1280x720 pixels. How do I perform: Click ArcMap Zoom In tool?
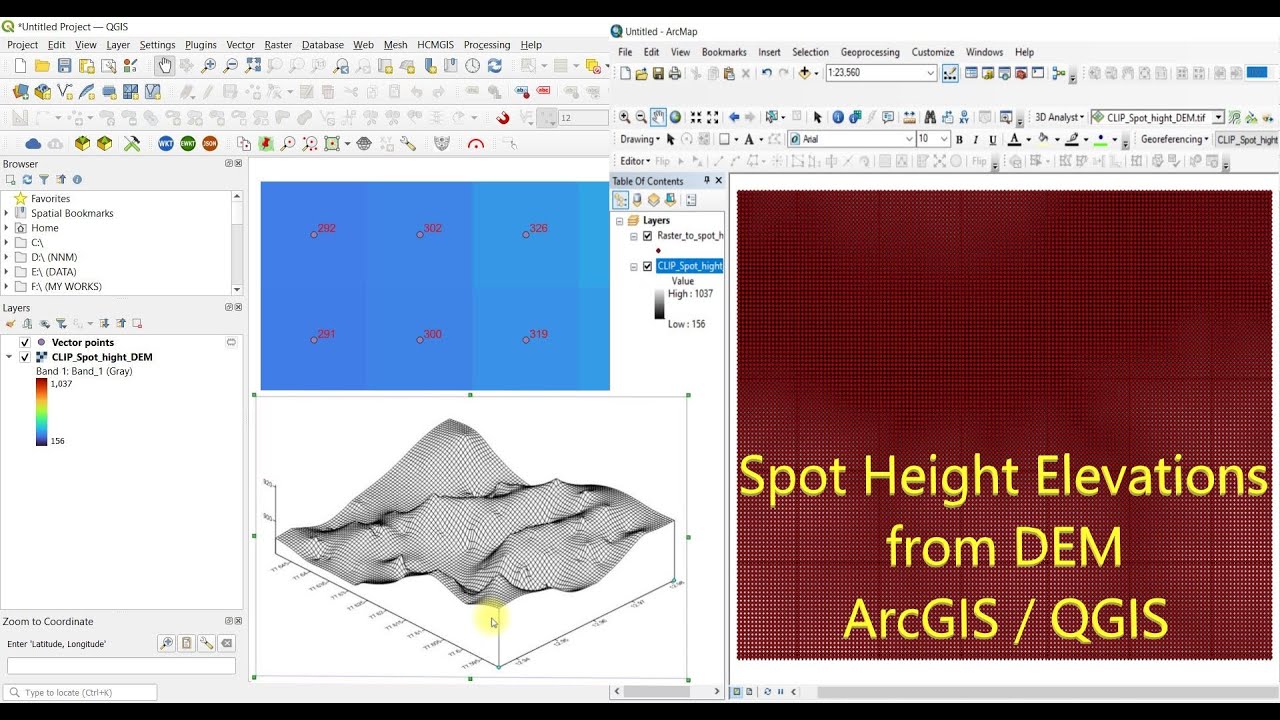tap(625, 117)
